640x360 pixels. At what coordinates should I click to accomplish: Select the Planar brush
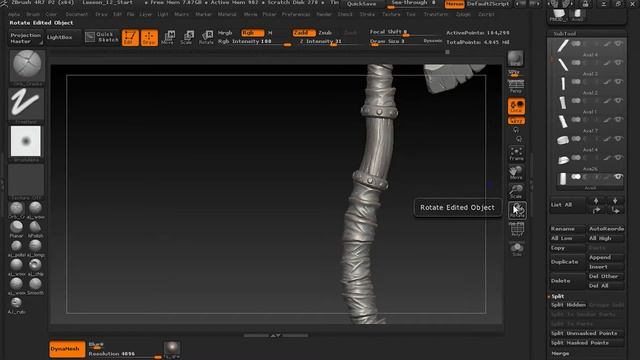[x=16, y=229]
